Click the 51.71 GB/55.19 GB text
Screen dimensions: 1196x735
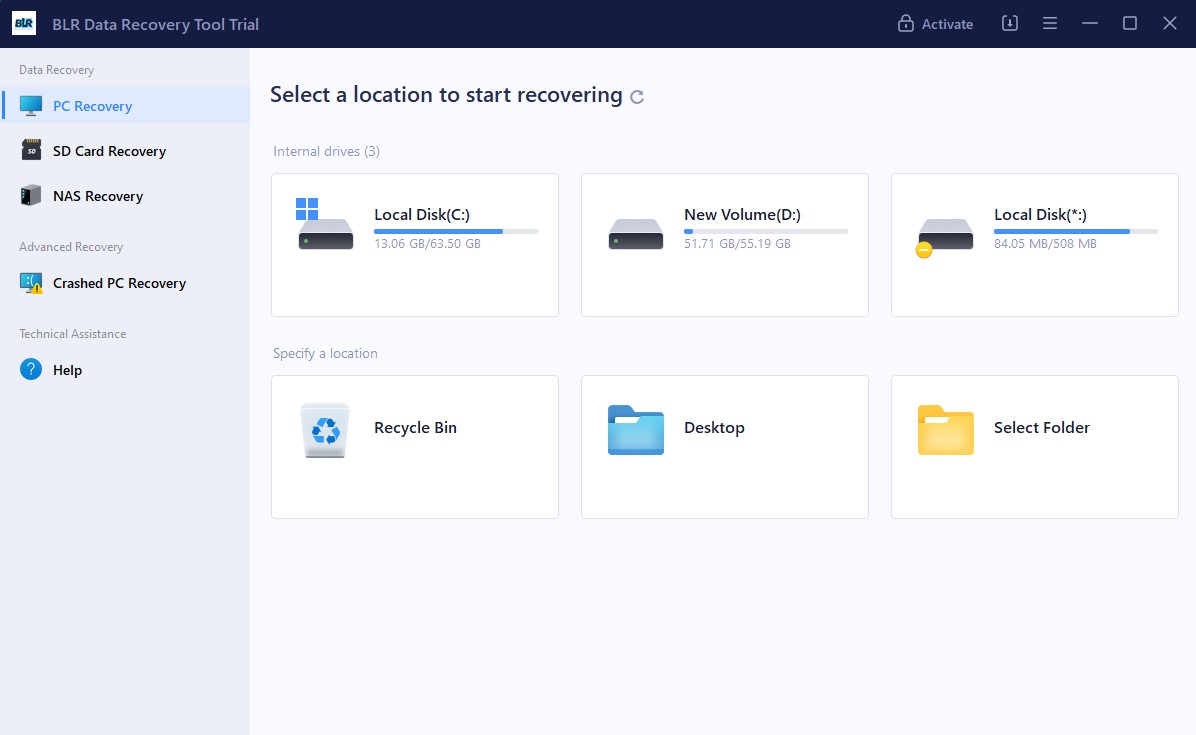click(x=737, y=243)
